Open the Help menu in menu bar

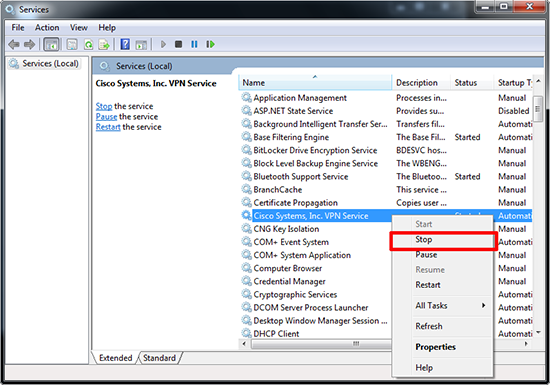pos(107,27)
